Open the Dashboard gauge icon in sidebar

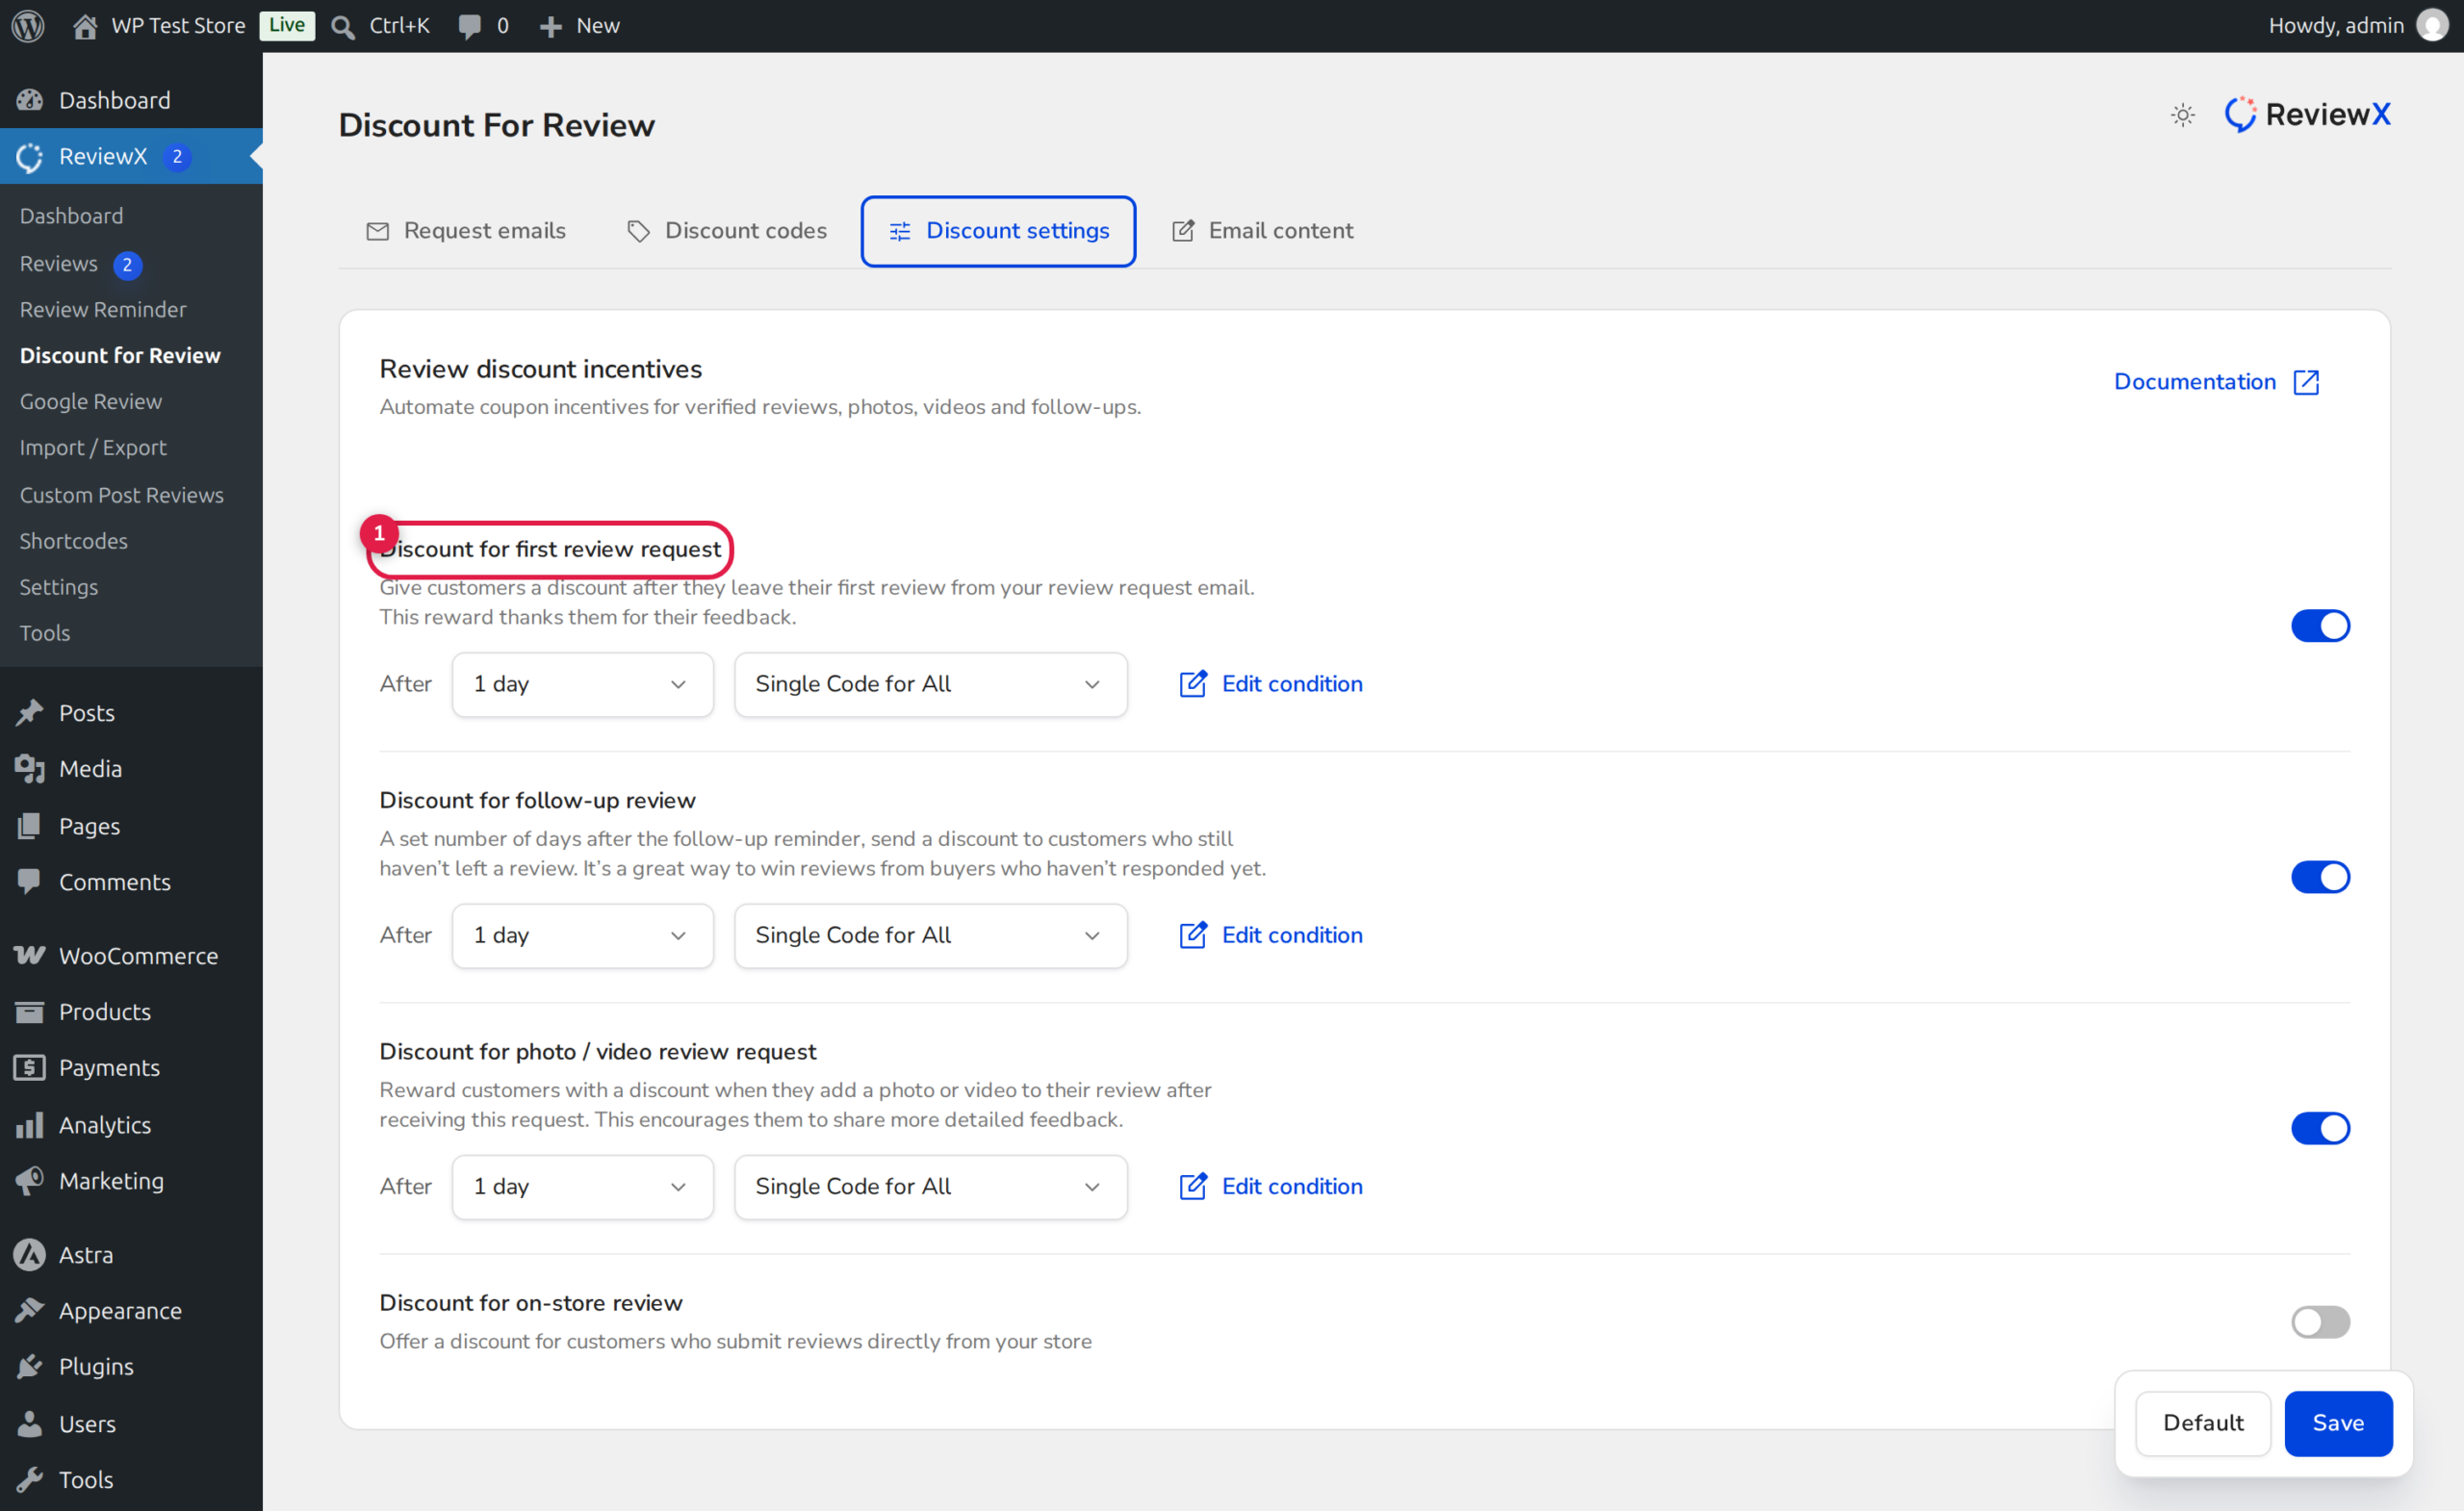tap(30, 100)
